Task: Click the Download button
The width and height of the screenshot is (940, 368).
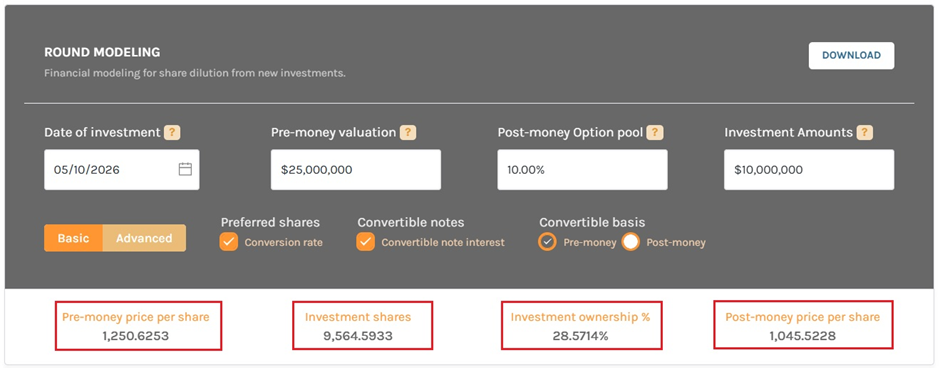Action: click(851, 56)
